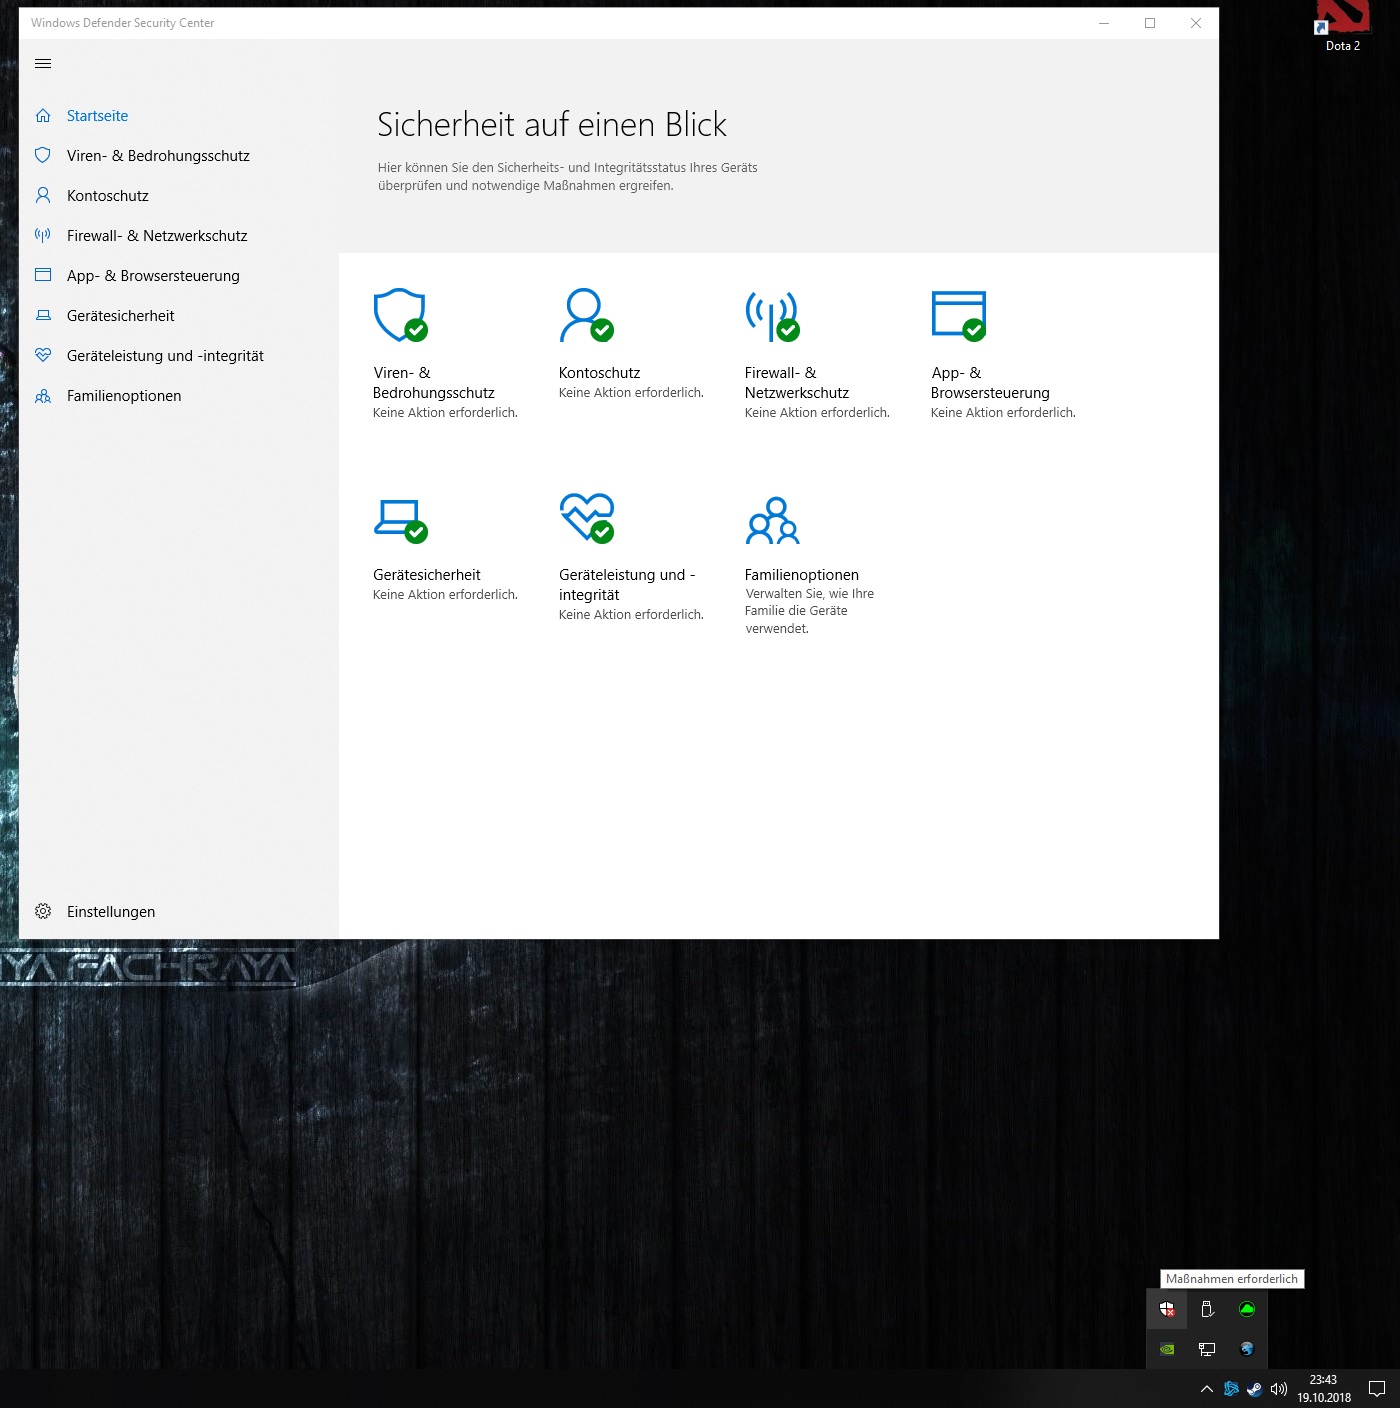Open the Action Center notification icon
1400x1408 pixels.
[x=1377, y=1389]
